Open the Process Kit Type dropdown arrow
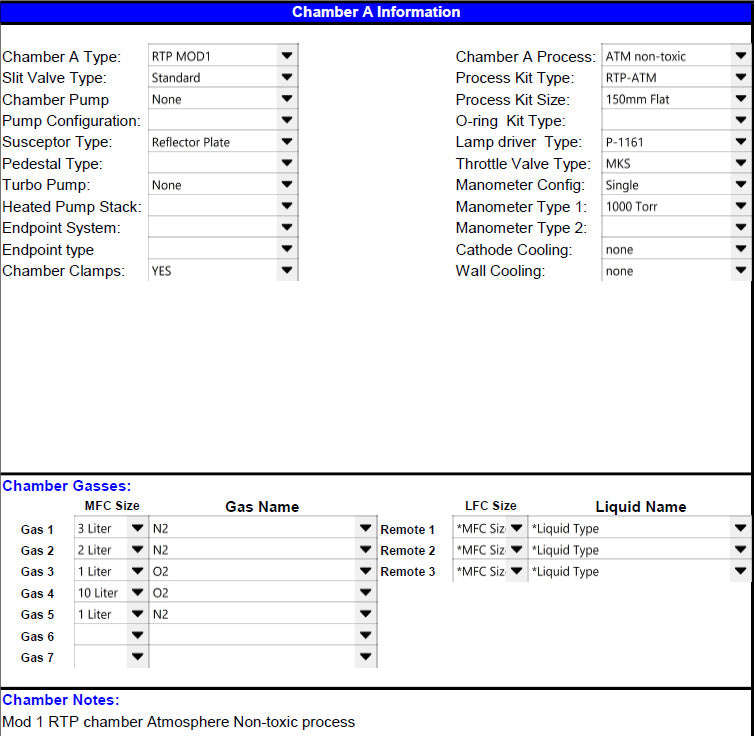The image size is (754, 736). (741, 77)
